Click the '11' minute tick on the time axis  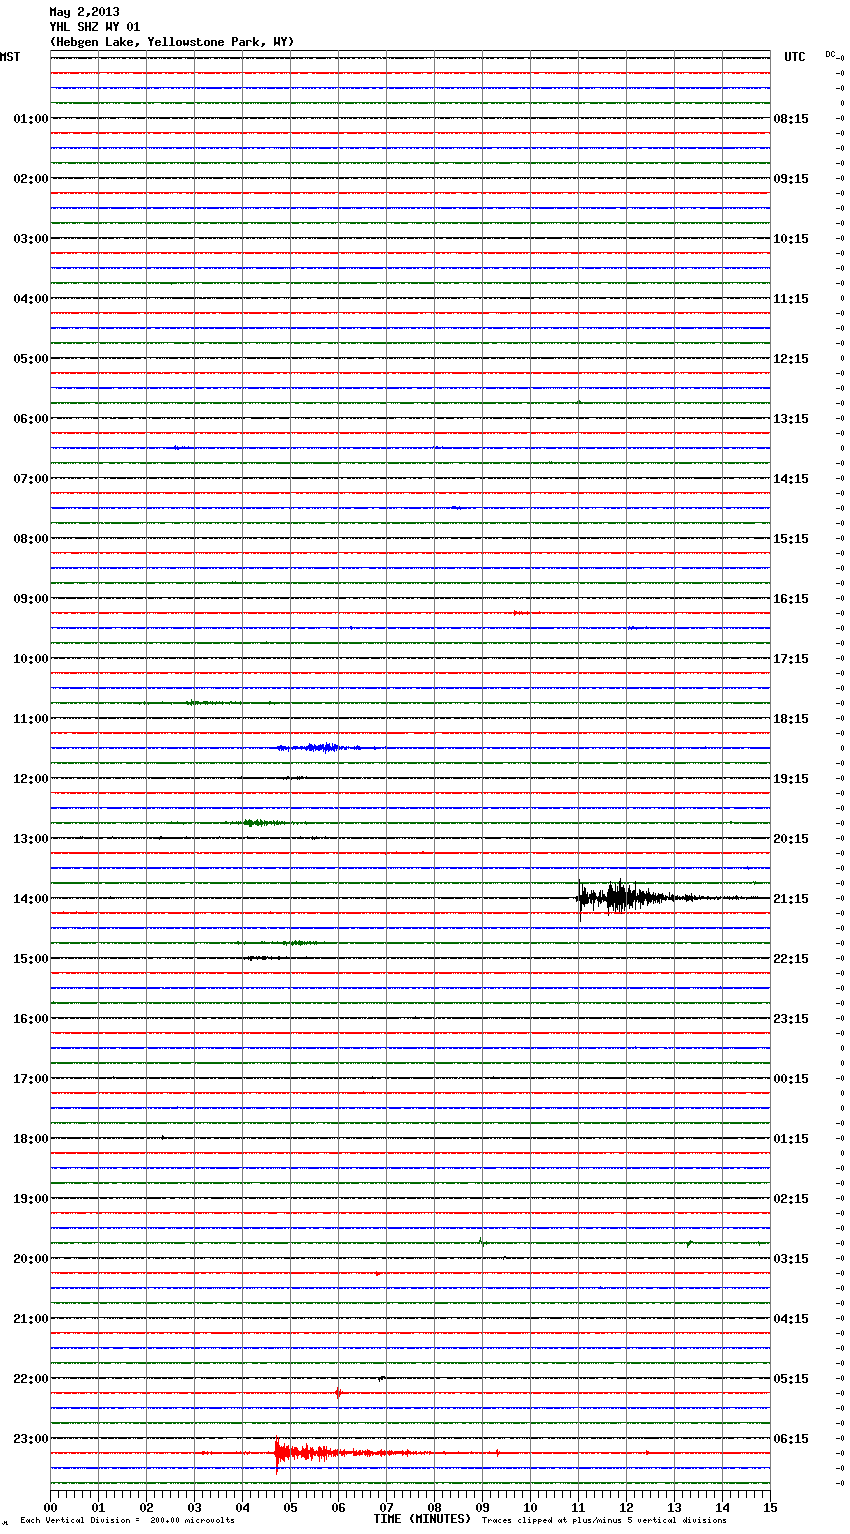click(578, 1507)
